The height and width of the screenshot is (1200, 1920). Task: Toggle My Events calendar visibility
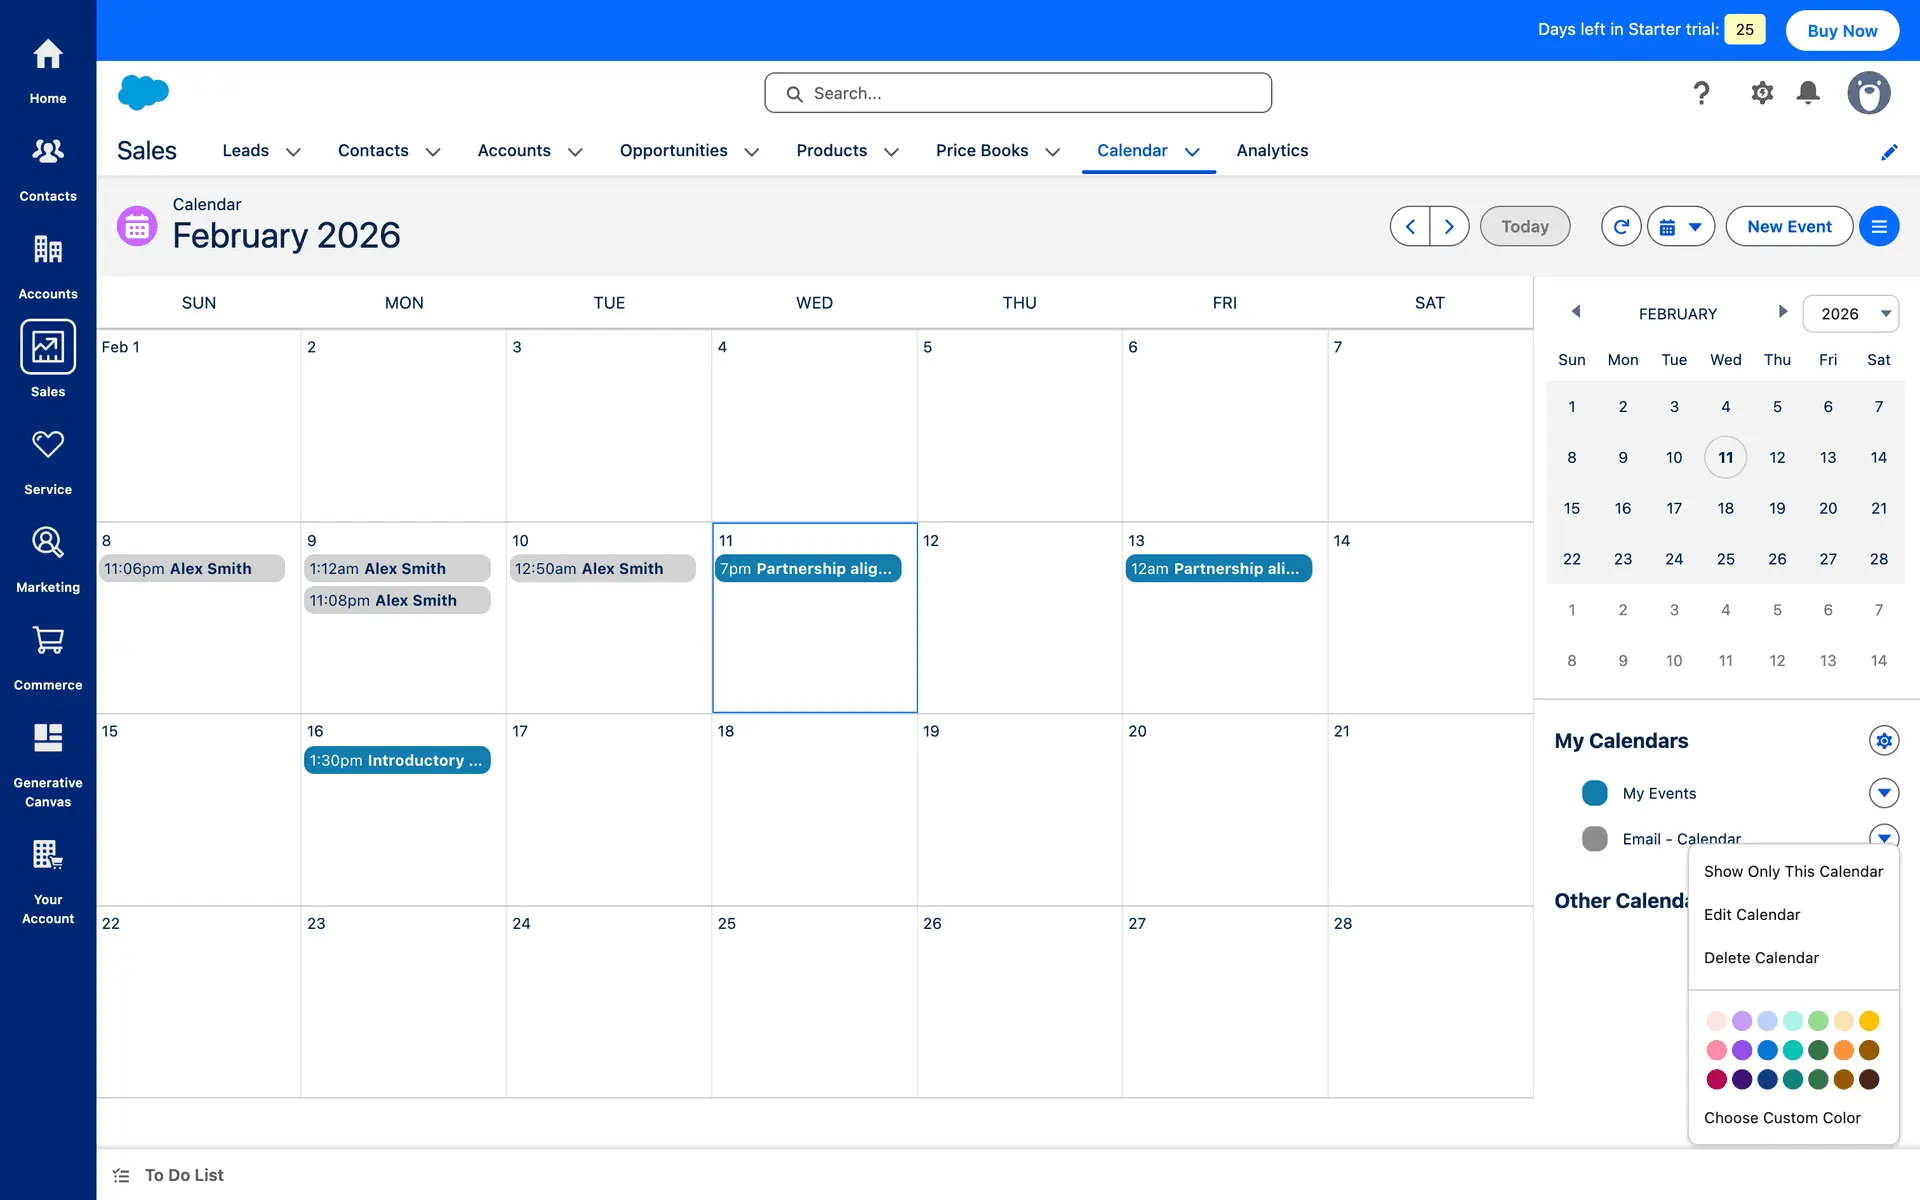tap(1595, 793)
